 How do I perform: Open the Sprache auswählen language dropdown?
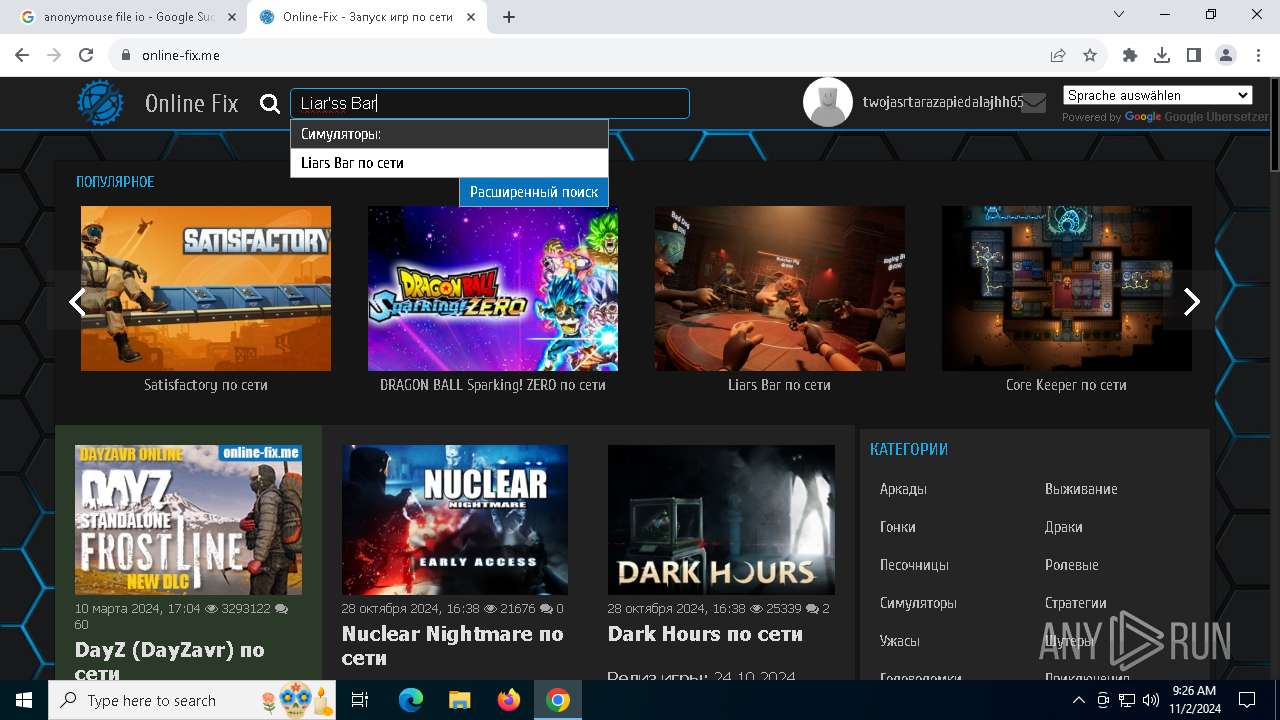[1157, 95]
